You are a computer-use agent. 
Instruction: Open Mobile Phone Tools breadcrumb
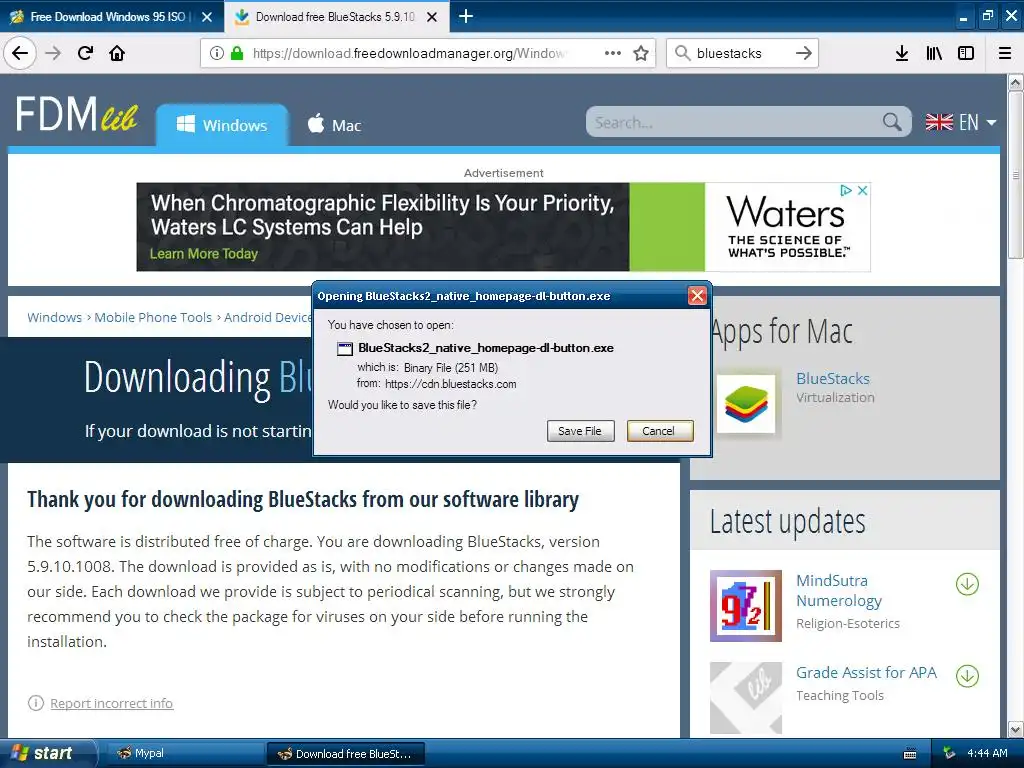pos(153,317)
